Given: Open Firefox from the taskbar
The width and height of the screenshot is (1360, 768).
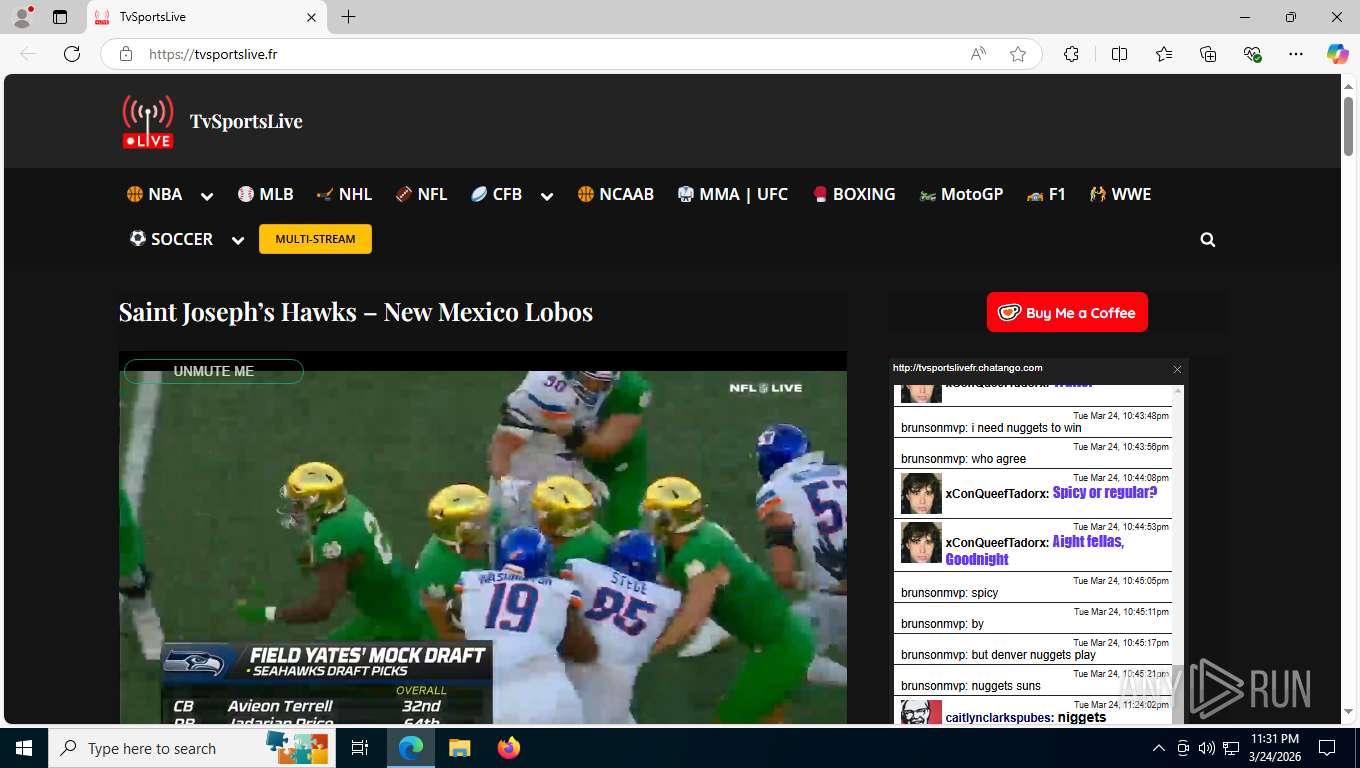Looking at the screenshot, I should [x=509, y=748].
